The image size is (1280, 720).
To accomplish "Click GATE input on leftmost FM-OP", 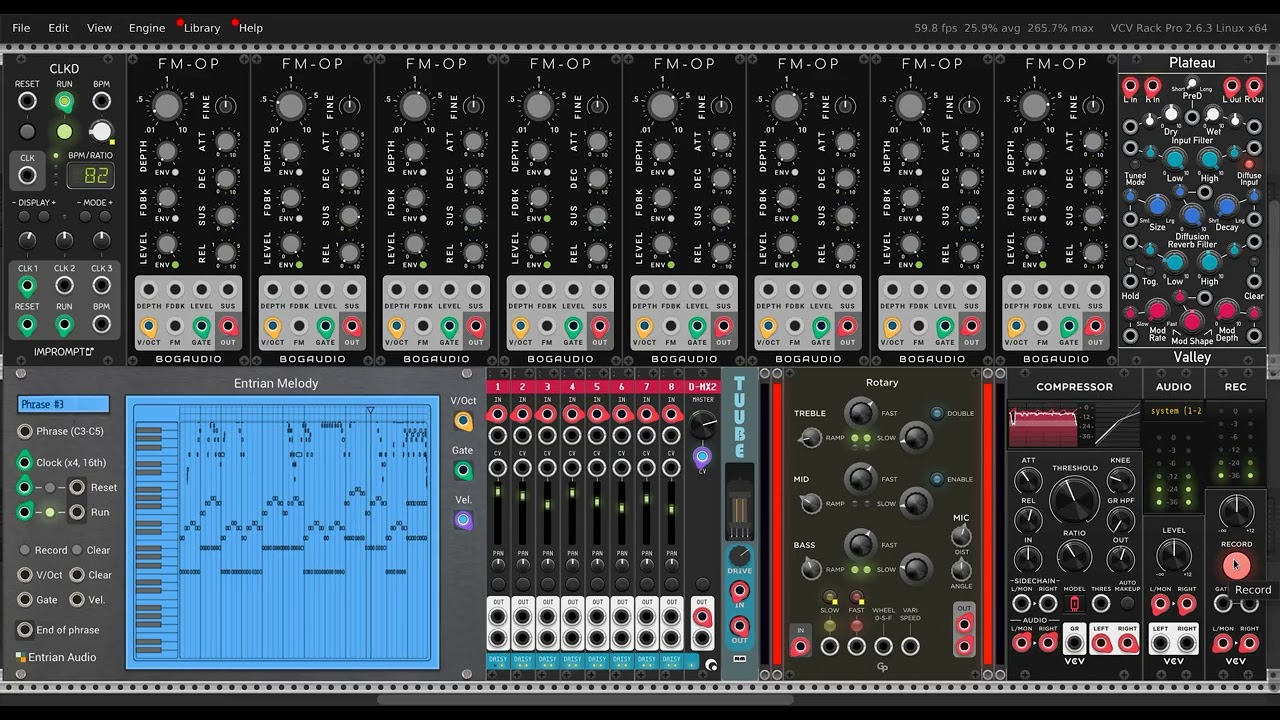I will click(201, 326).
